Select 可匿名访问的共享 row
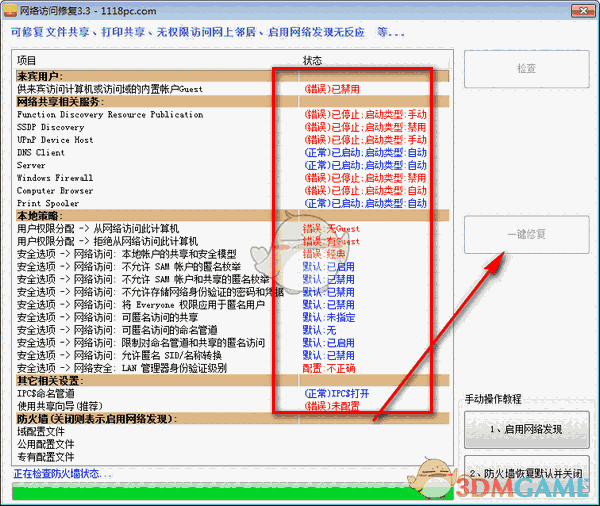 point(232,317)
